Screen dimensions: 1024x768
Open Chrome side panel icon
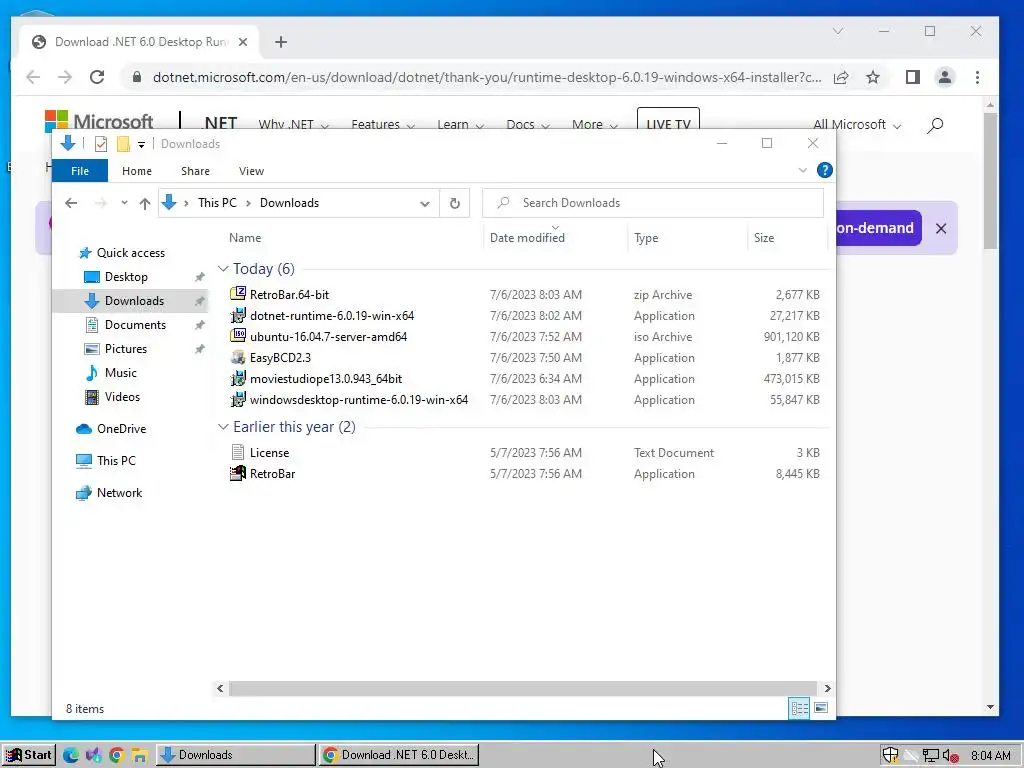(x=913, y=77)
